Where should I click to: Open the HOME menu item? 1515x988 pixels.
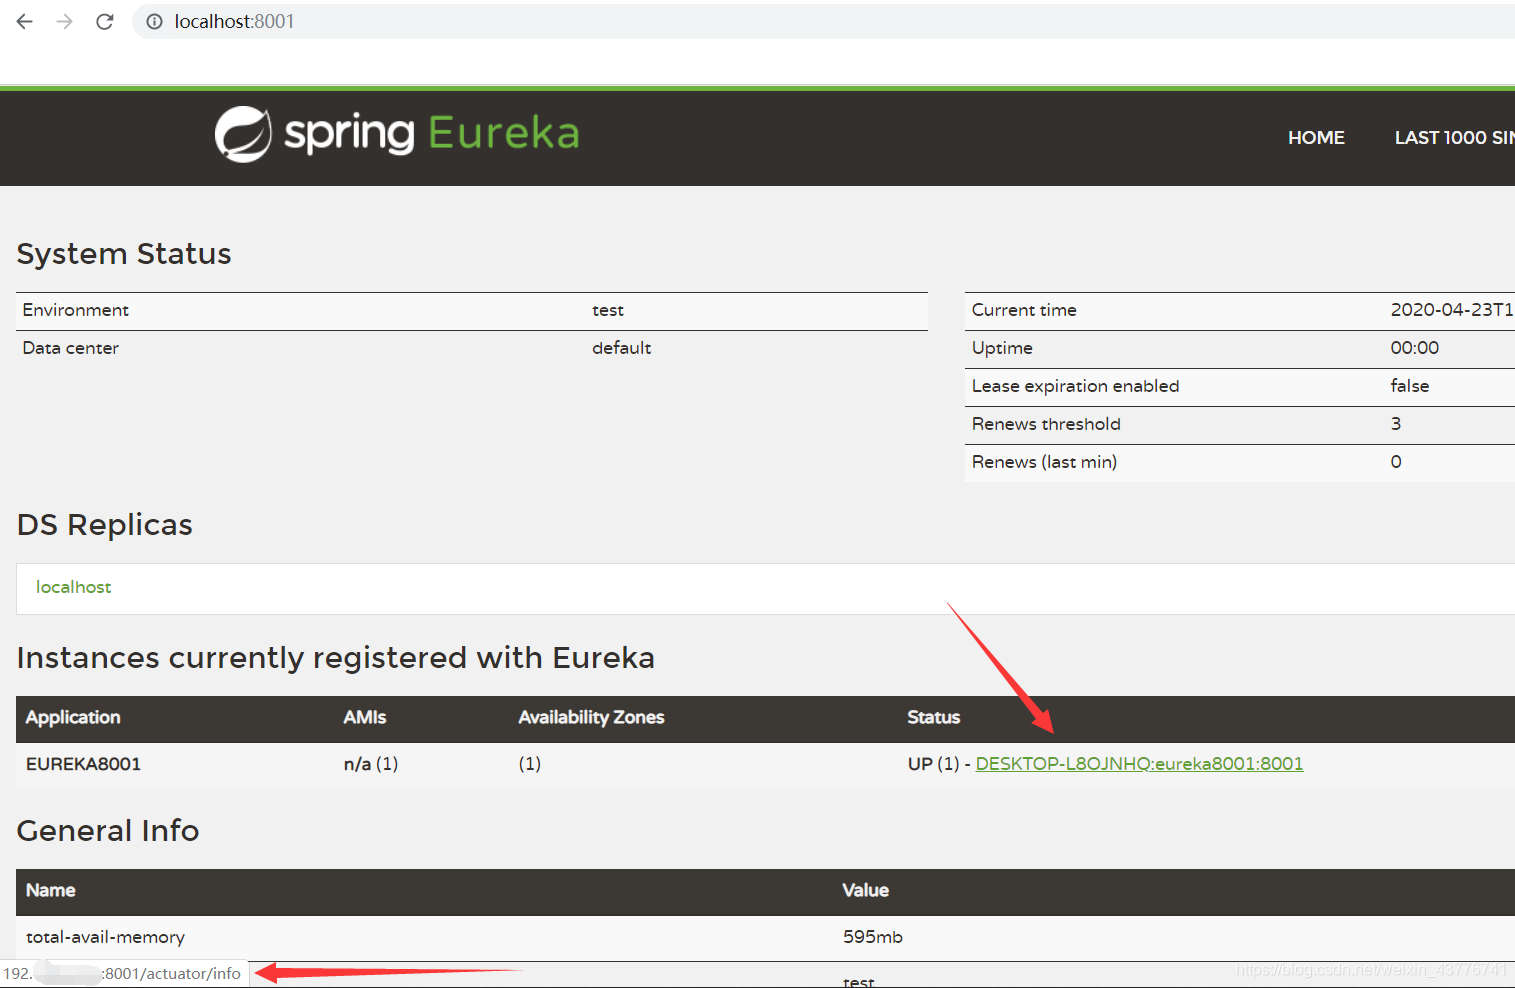(1316, 138)
